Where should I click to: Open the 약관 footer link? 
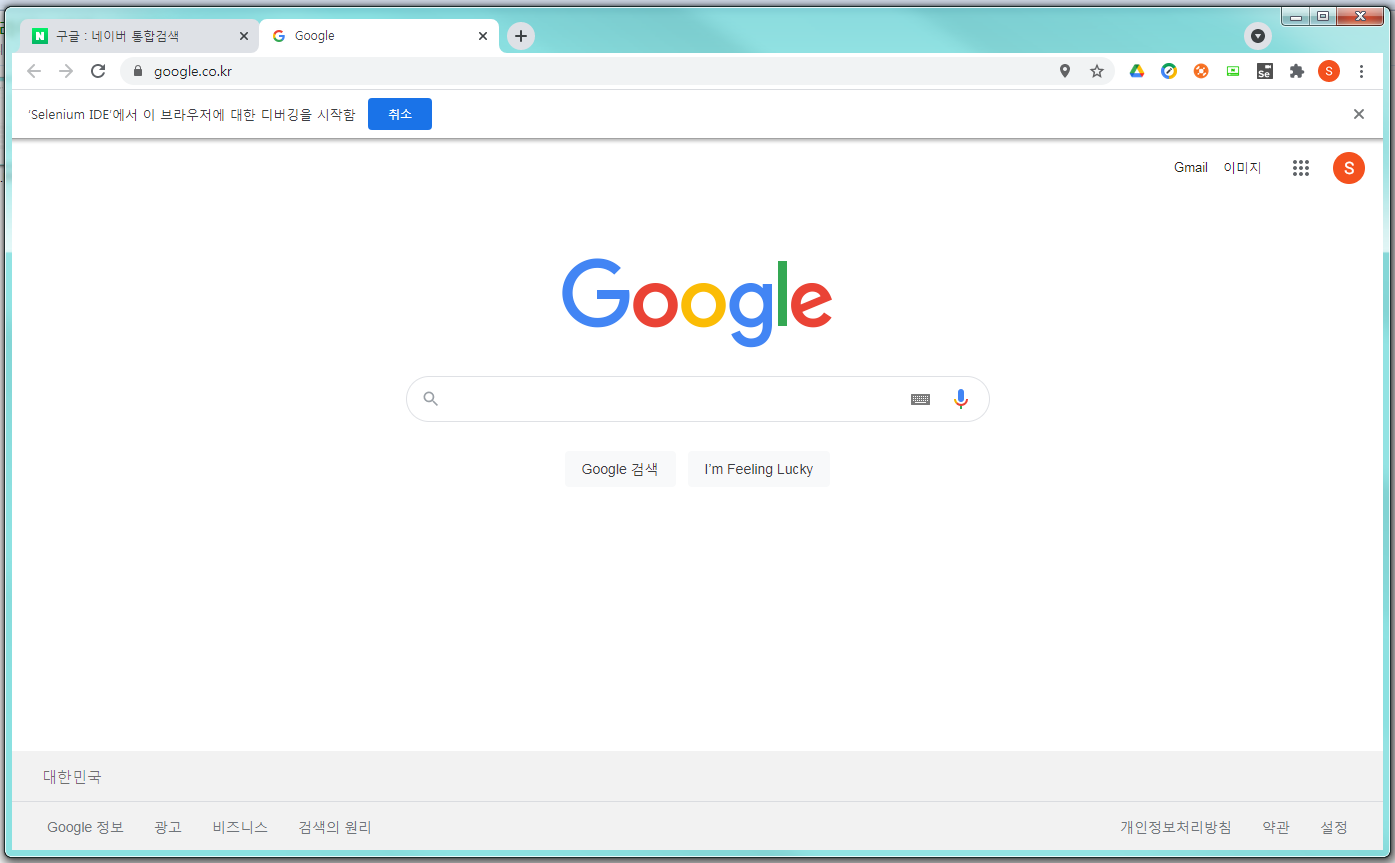pos(1276,827)
